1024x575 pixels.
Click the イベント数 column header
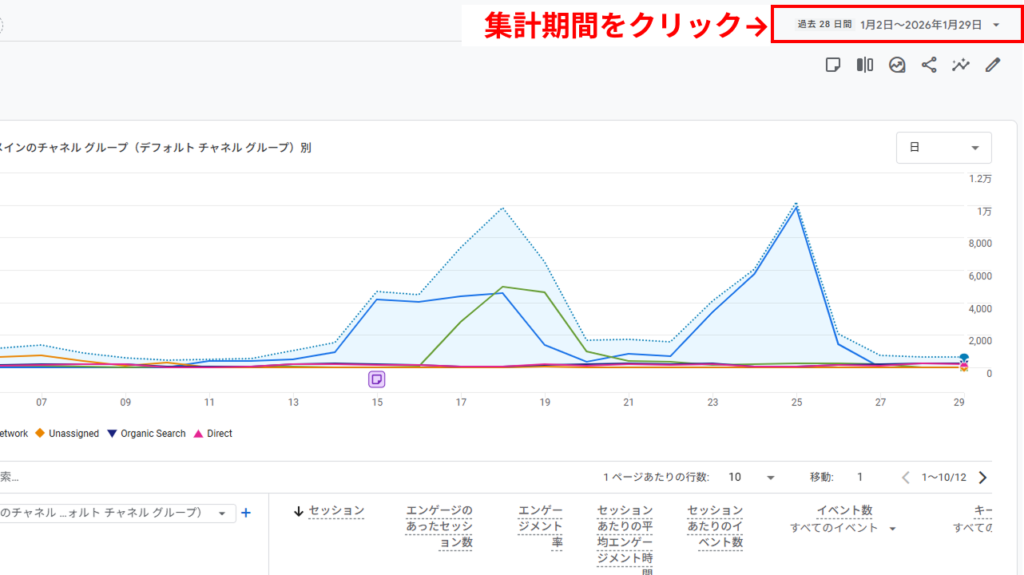(x=844, y=510)
